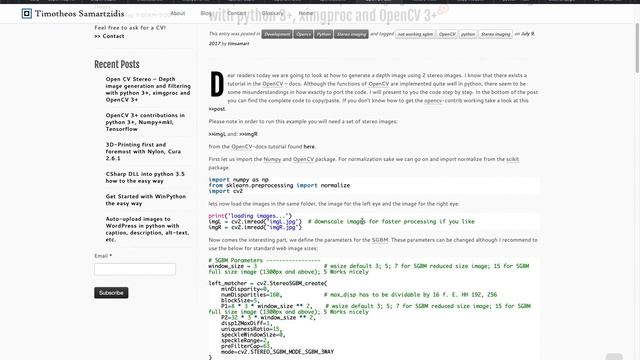Follow the '>> Contact' sidebar link

pos(109,36)
